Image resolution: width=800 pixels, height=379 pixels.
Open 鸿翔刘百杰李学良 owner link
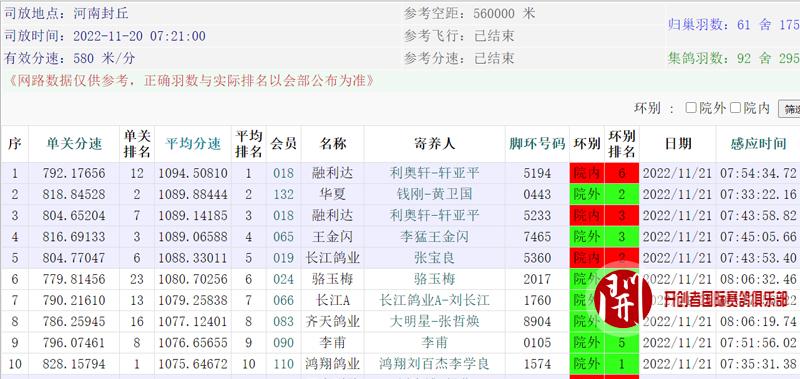tap(434, 364)
